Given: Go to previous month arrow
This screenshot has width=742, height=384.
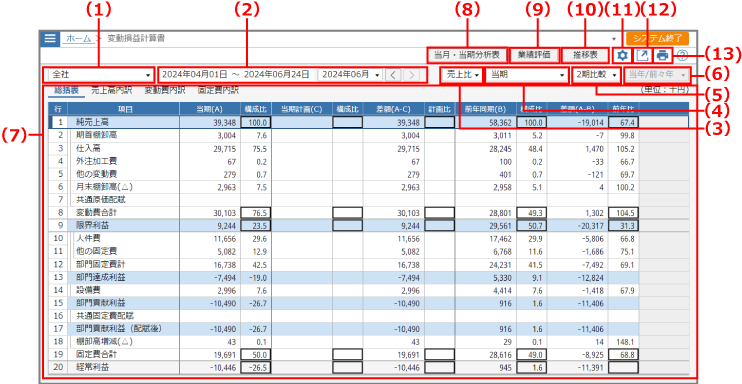Looking at the screenshot, I should click(392, 75).
